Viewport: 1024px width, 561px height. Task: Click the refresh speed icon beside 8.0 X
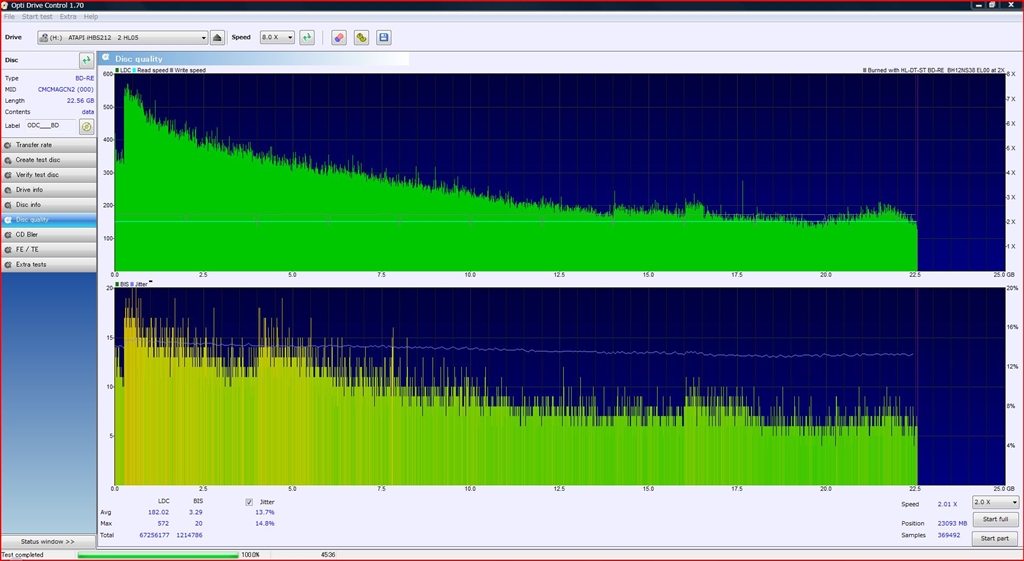point(307,38)
